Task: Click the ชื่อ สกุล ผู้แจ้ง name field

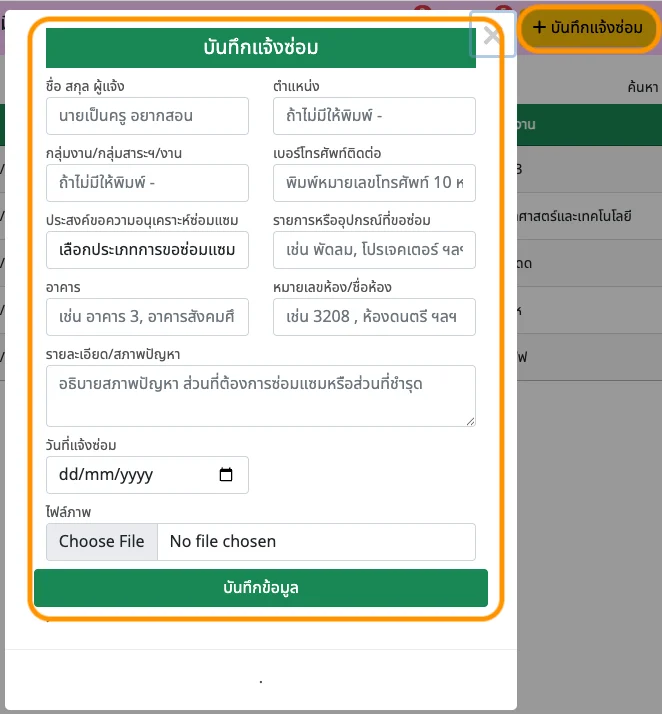Action: tap(147, 116)
